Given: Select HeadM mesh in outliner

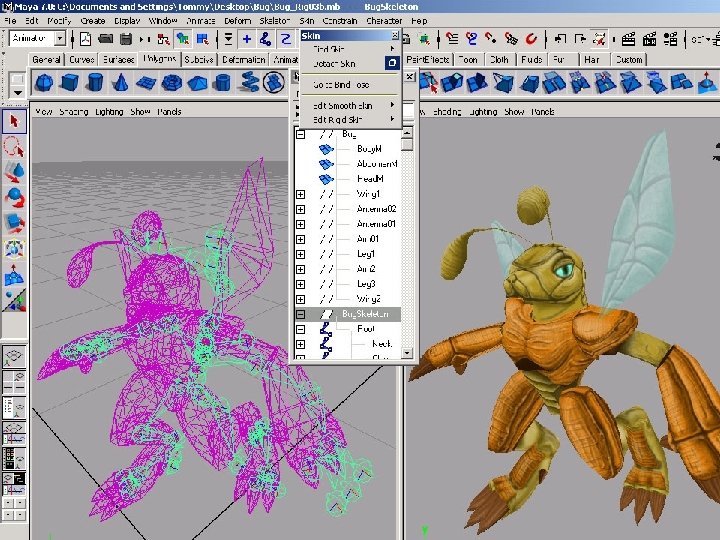Looking at the screenshot, I should click(370, 179).
